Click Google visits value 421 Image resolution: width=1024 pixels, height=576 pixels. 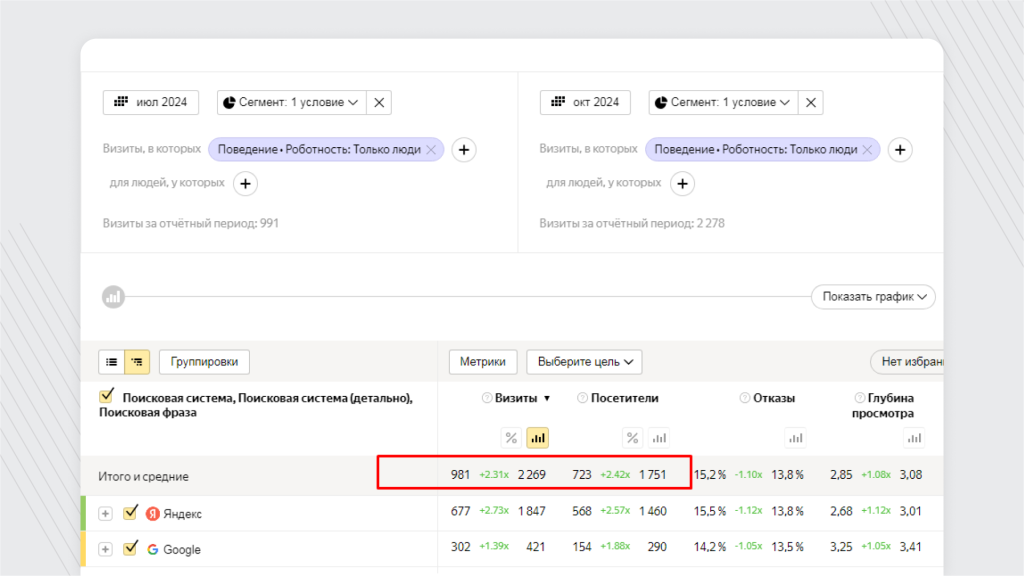(x=536, y=547)
